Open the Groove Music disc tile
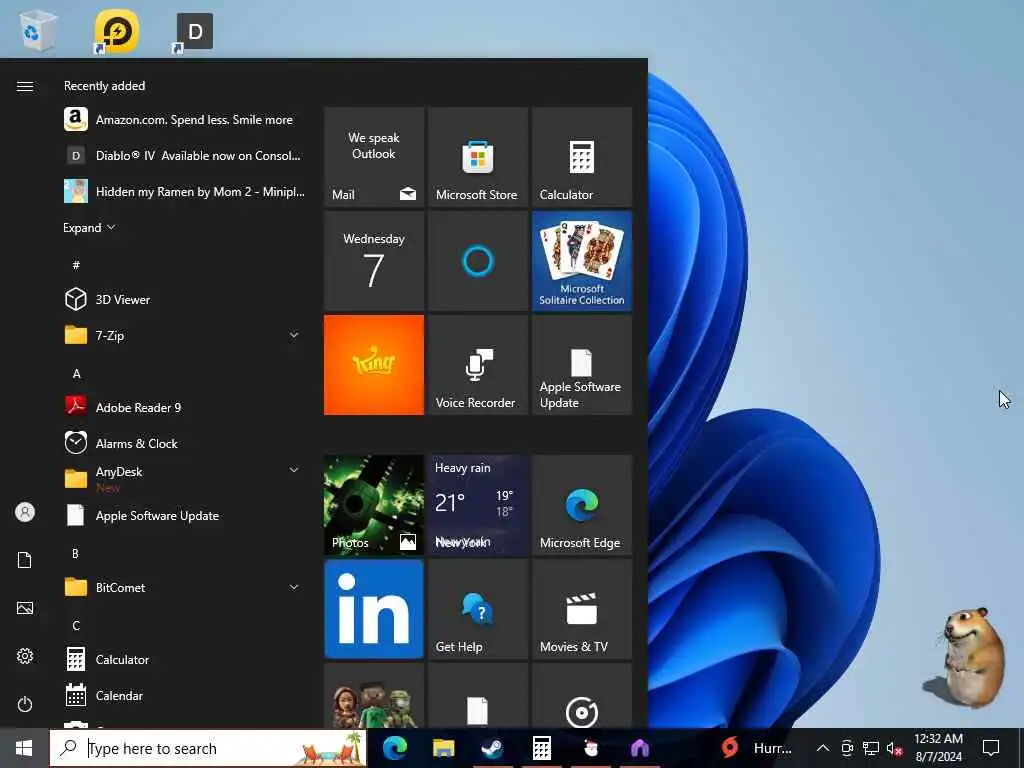This screenshot has width=1024, height=768. [x=582, y=696]
